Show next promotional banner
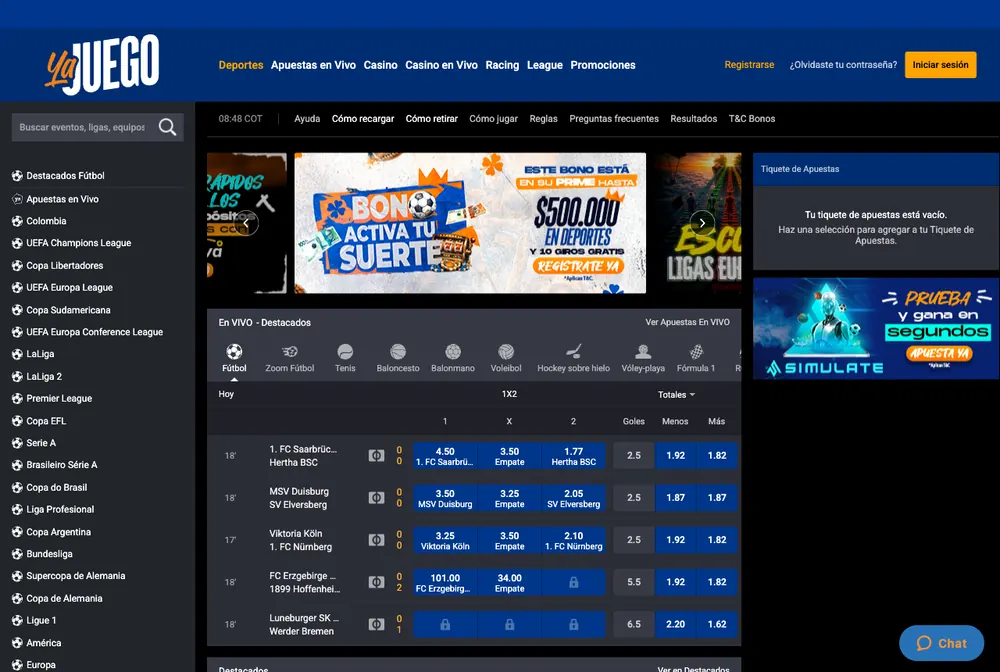1000x672 pixels. 702,223
